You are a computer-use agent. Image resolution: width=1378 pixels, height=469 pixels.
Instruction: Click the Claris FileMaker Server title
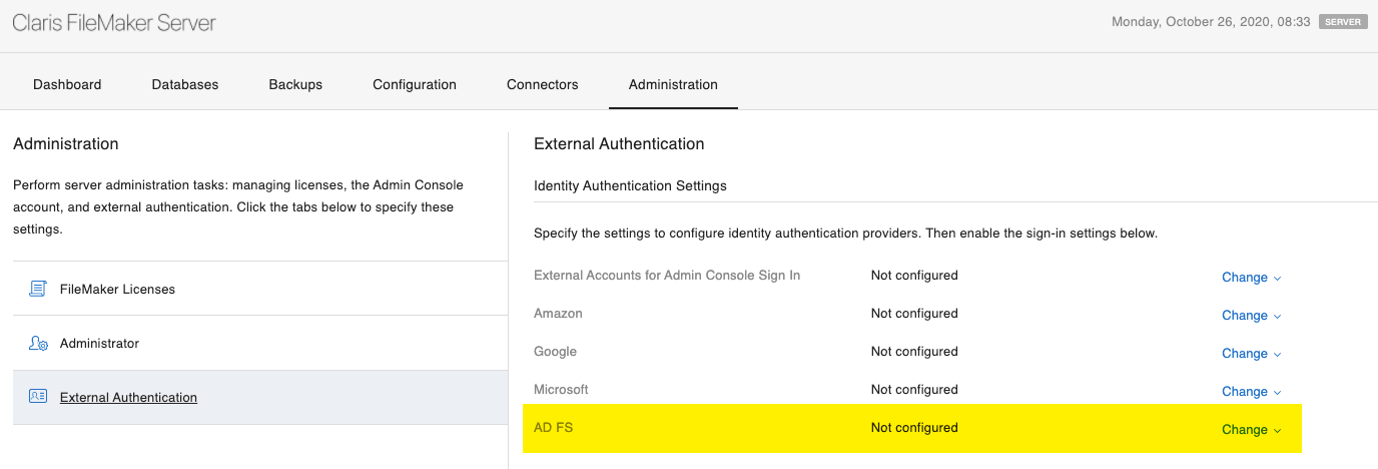[114, 22]
